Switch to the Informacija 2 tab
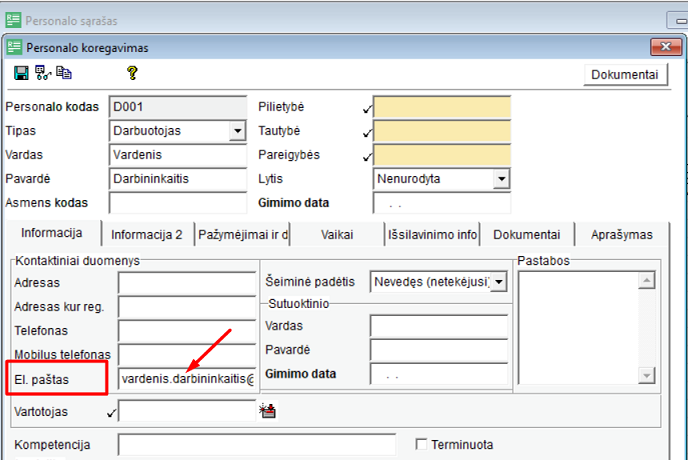The image size is (688, 460). 146,235
